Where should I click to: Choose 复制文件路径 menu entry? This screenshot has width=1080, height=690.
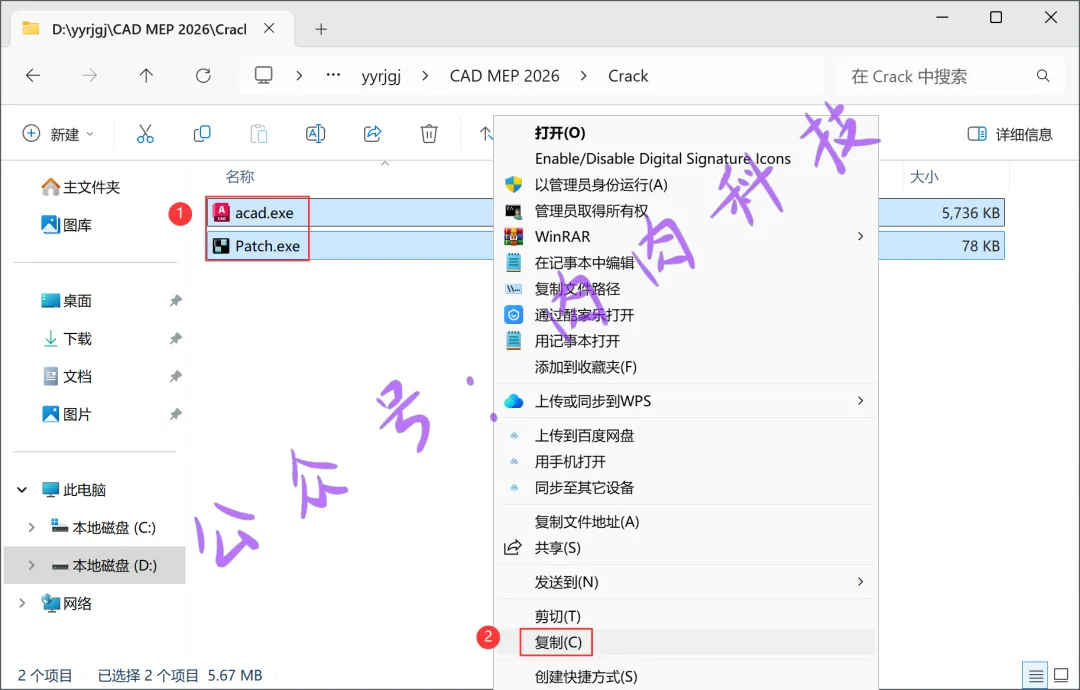tap(578, 289)
